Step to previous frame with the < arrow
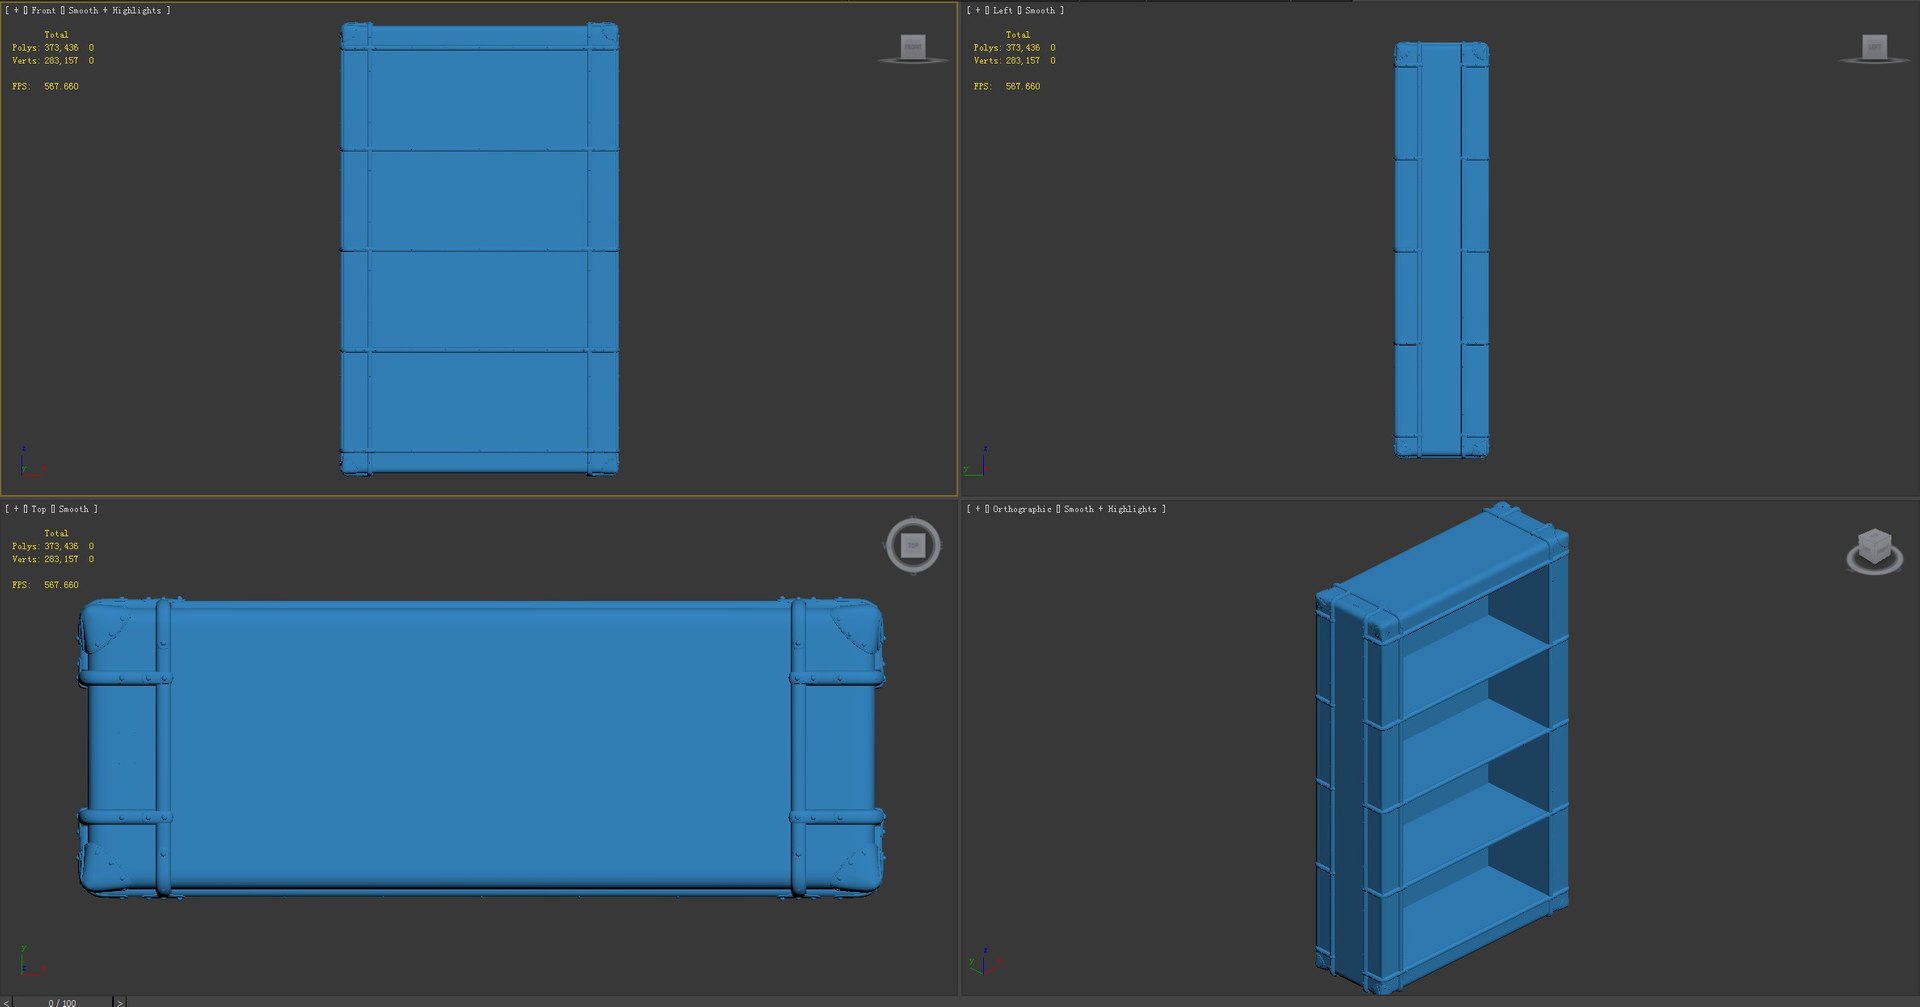Viewport: 1920px width, 1007px height. tap(6, 1002)
